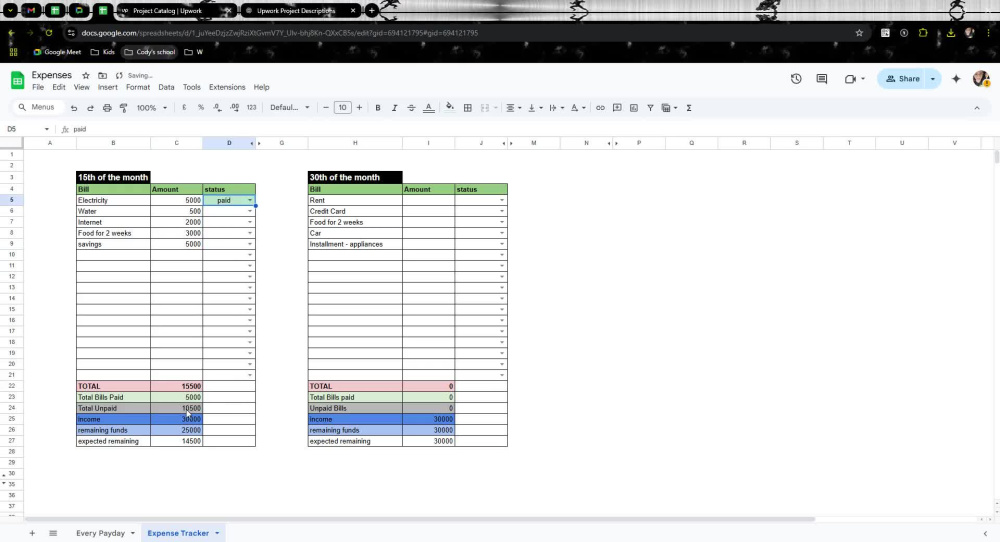Open the Default font dropdown
The height and width of the screenshot is (542, 1000).
coord(290,108)
